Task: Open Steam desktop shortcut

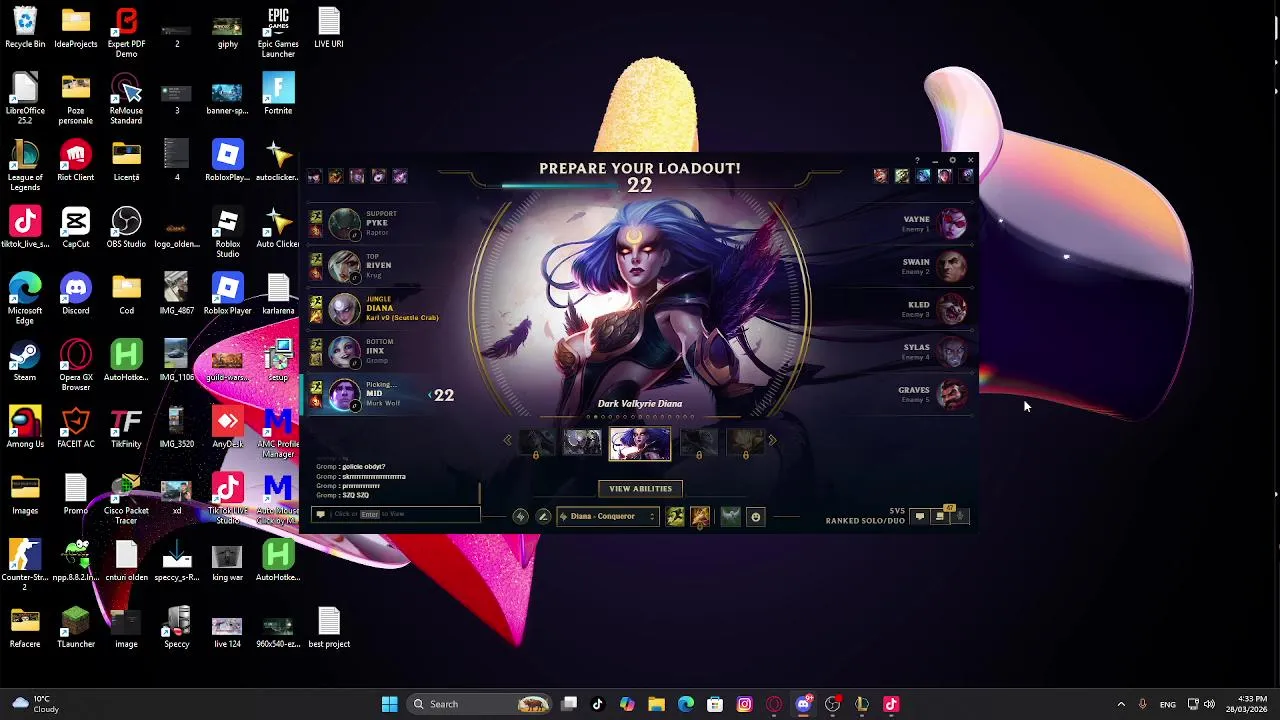Action: (x=25, y=362)
